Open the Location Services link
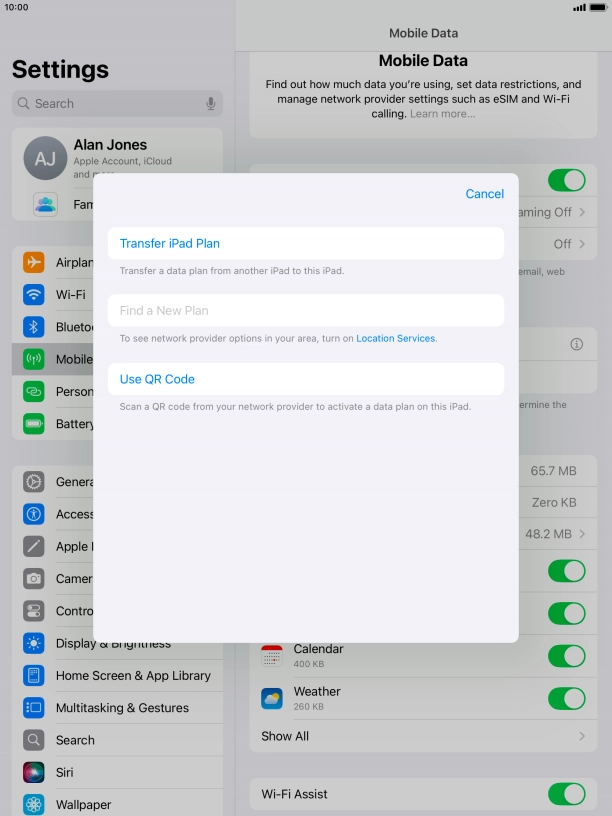Screen dimensions: 612x816 pyautogui.click(x=395, y=339)
